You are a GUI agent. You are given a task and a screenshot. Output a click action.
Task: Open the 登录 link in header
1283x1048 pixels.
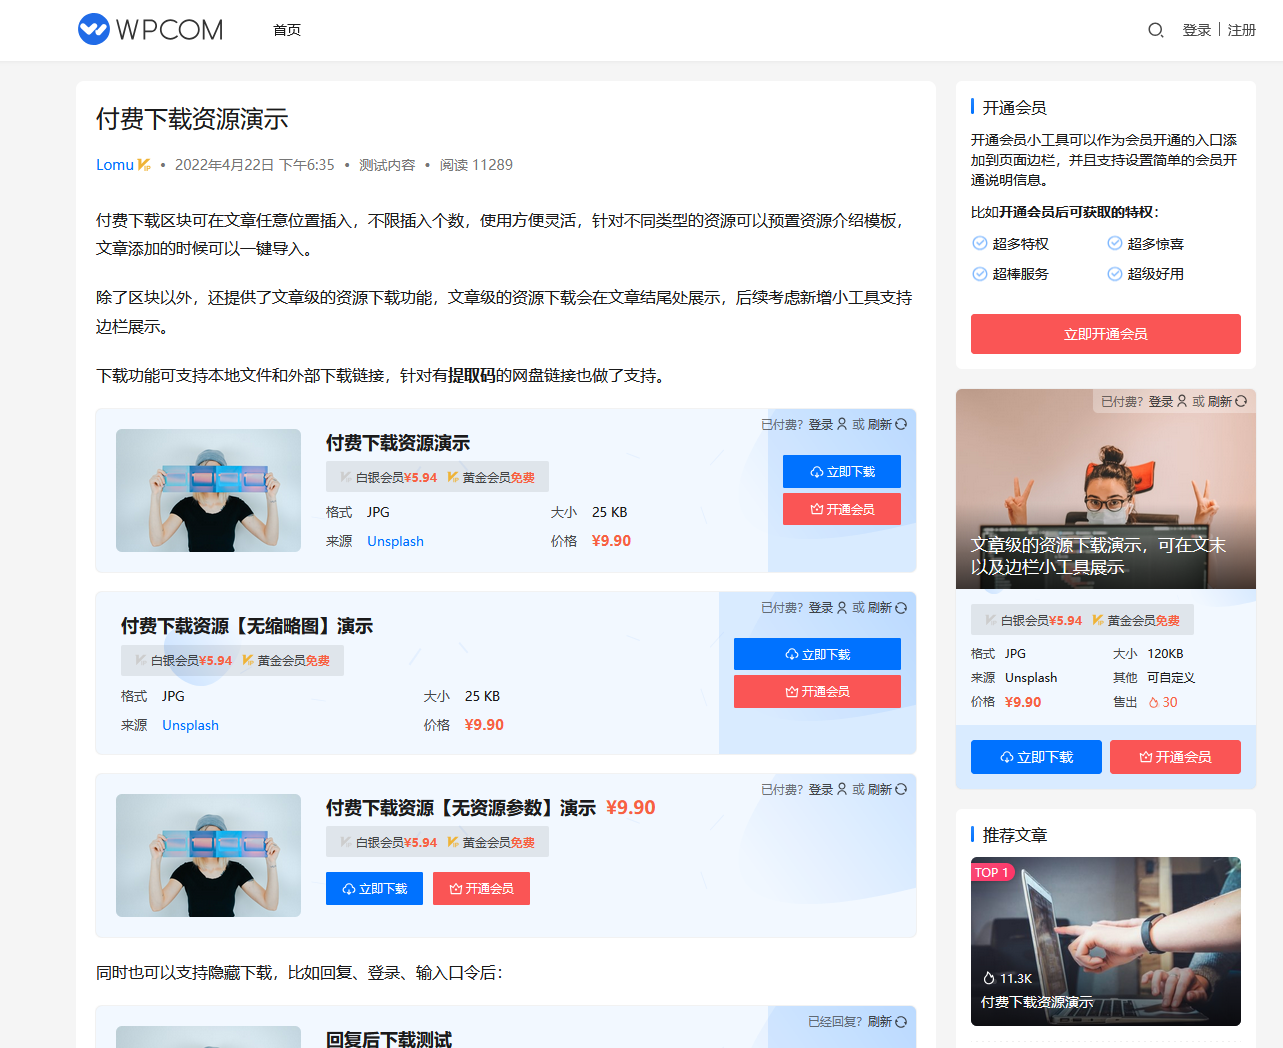1196,30
